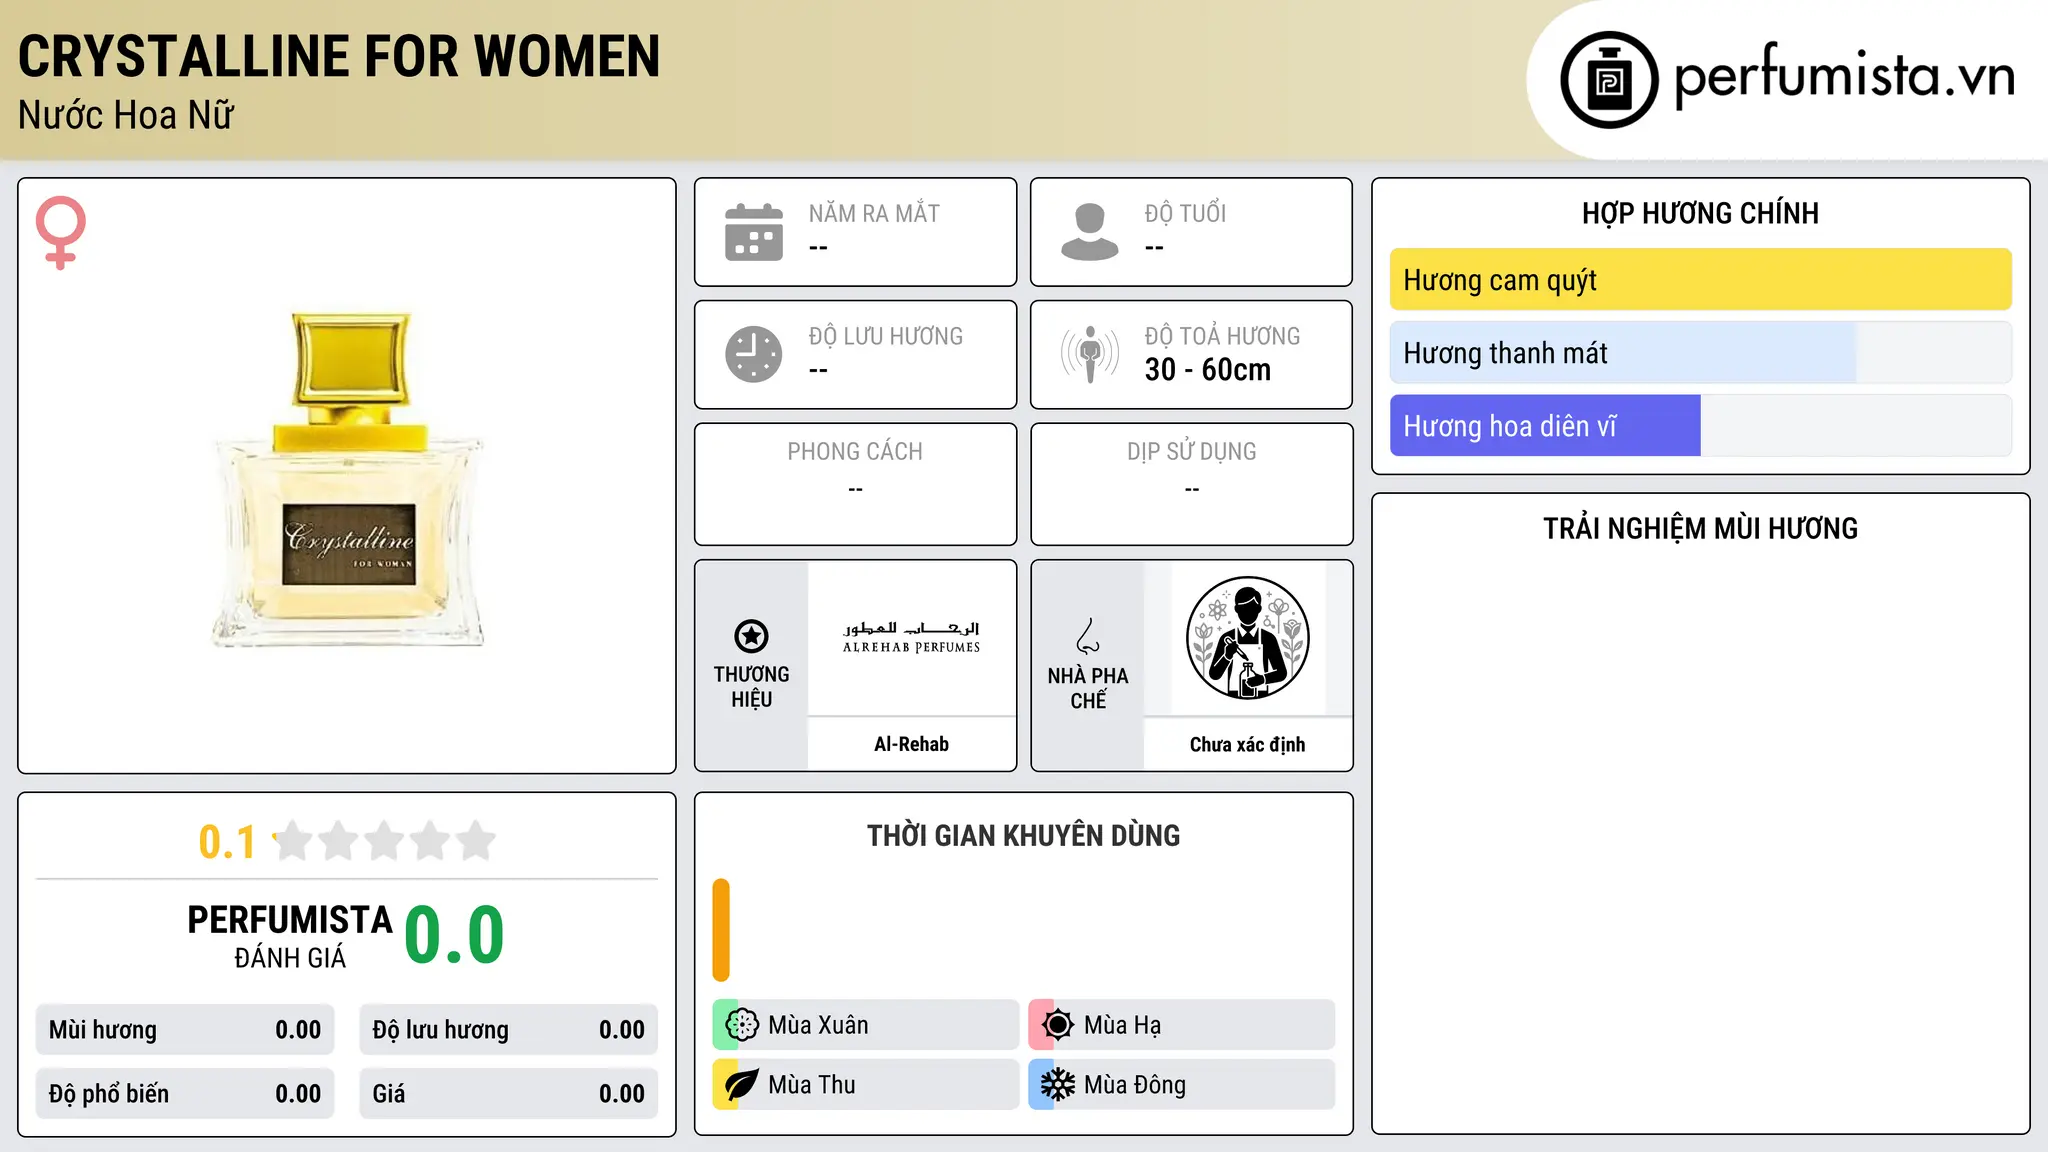
Task: Click the sillage icon beside Độ Toả Hương
Action: pos(1090,354)
